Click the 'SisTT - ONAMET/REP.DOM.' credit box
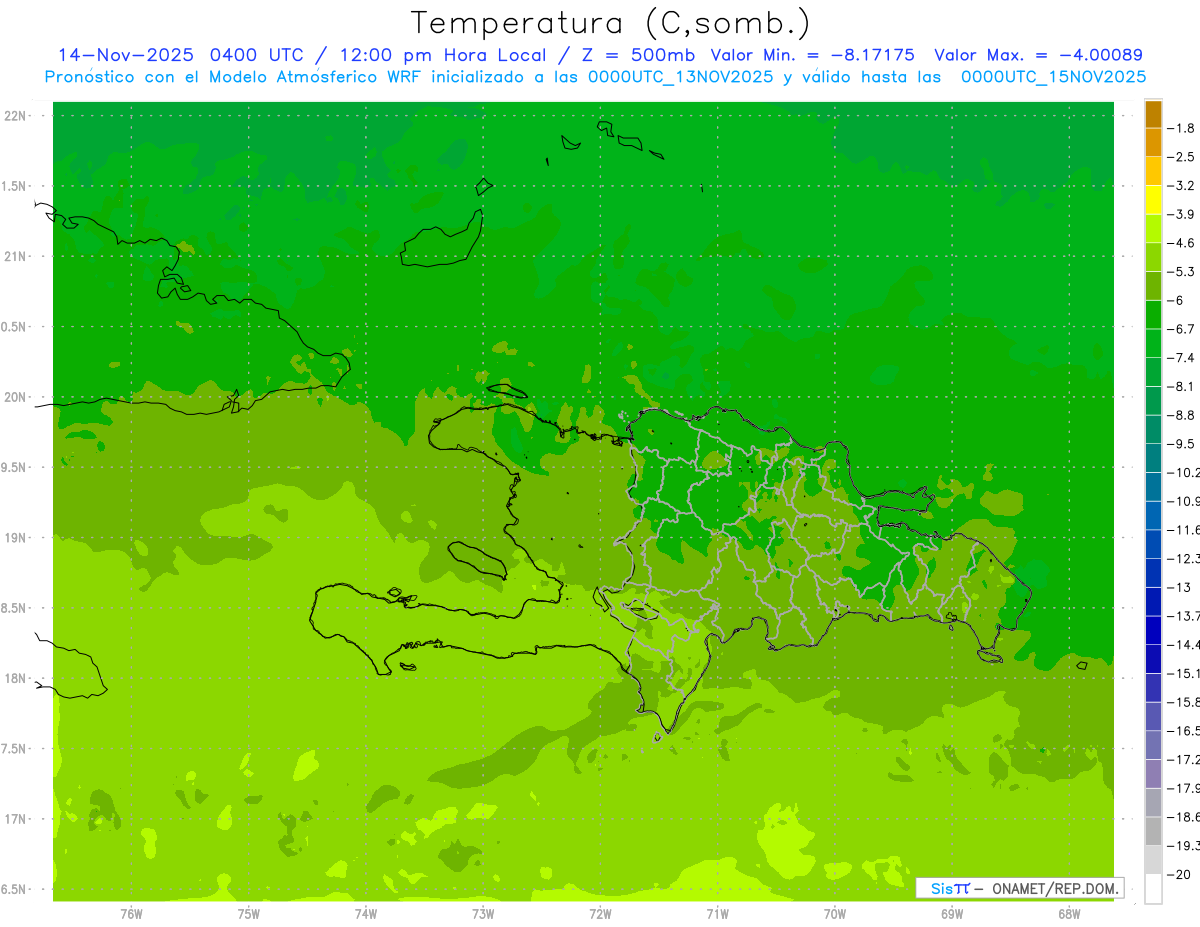Image resolution: width=1200 pixels, height=927 pixels. click(x=1019, y=888)
